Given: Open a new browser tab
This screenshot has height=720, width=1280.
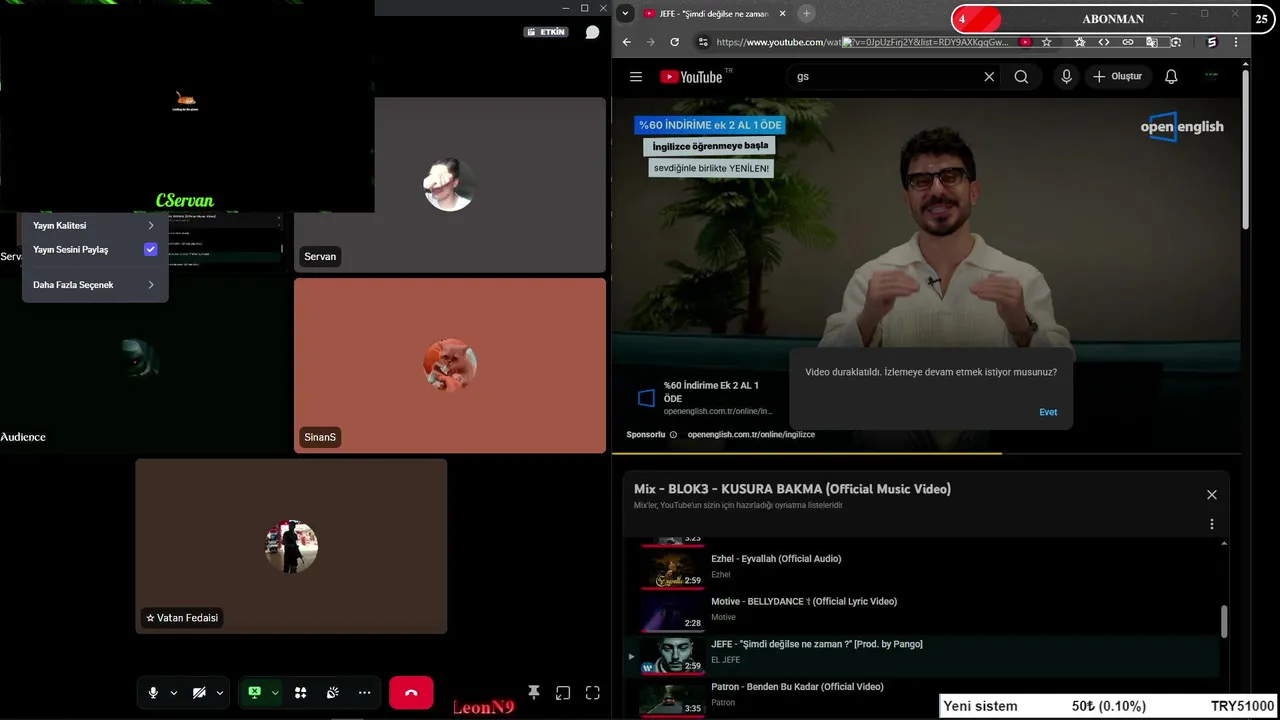Looking at the screenshot, I should pyautogui.click(x=806, y=13).
